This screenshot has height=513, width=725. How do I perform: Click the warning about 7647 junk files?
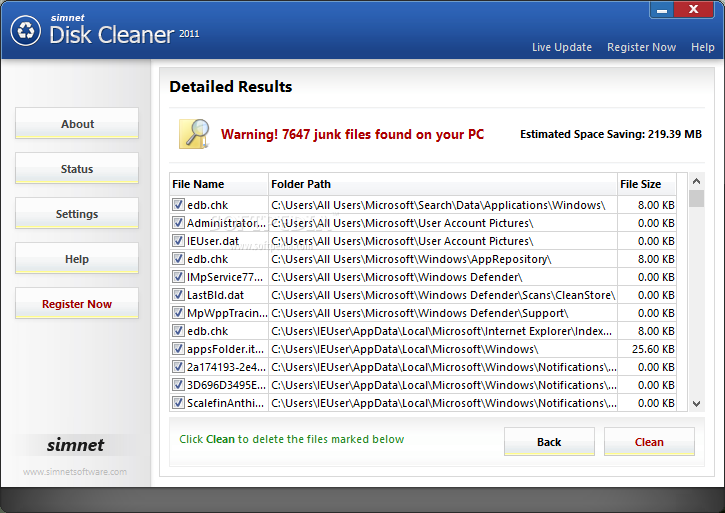[x=352, y=134]
